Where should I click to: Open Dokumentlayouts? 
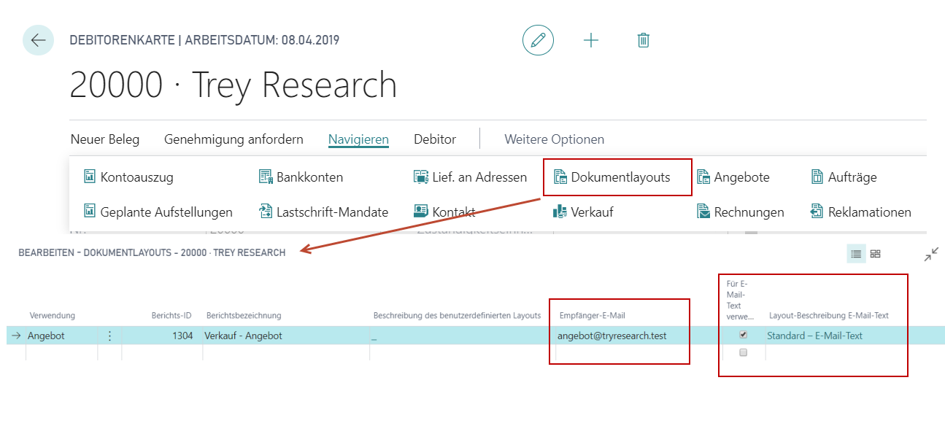(x=612, y=177)
